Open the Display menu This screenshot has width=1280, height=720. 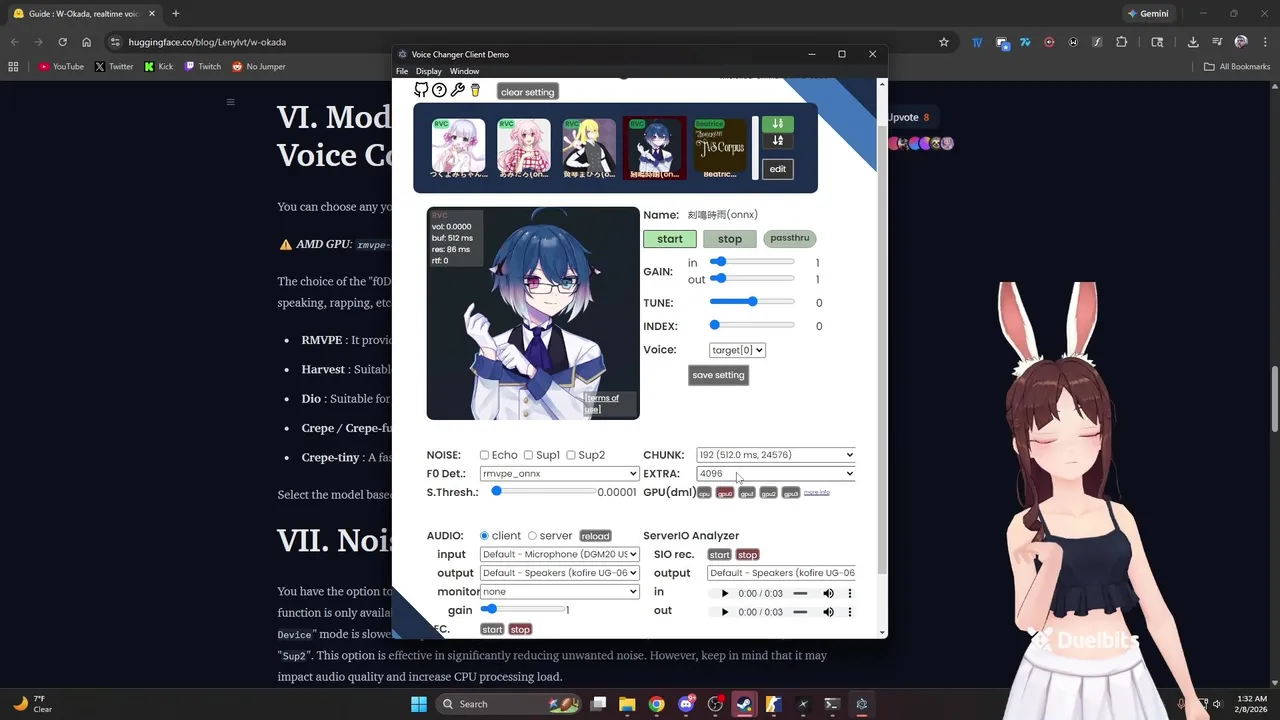[x=429, y=71]
